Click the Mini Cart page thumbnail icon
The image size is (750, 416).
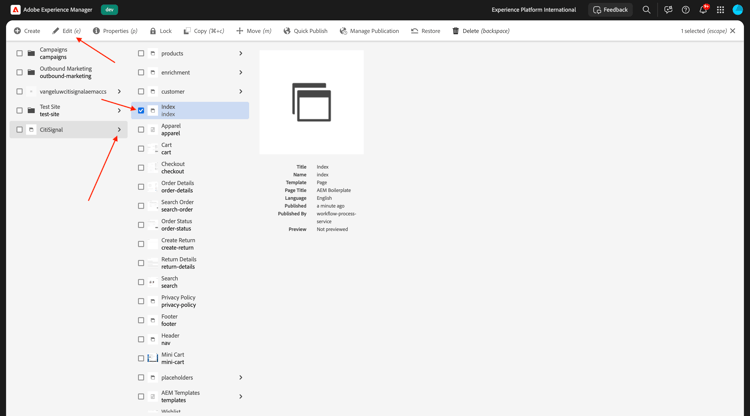(x=153, y=358)
